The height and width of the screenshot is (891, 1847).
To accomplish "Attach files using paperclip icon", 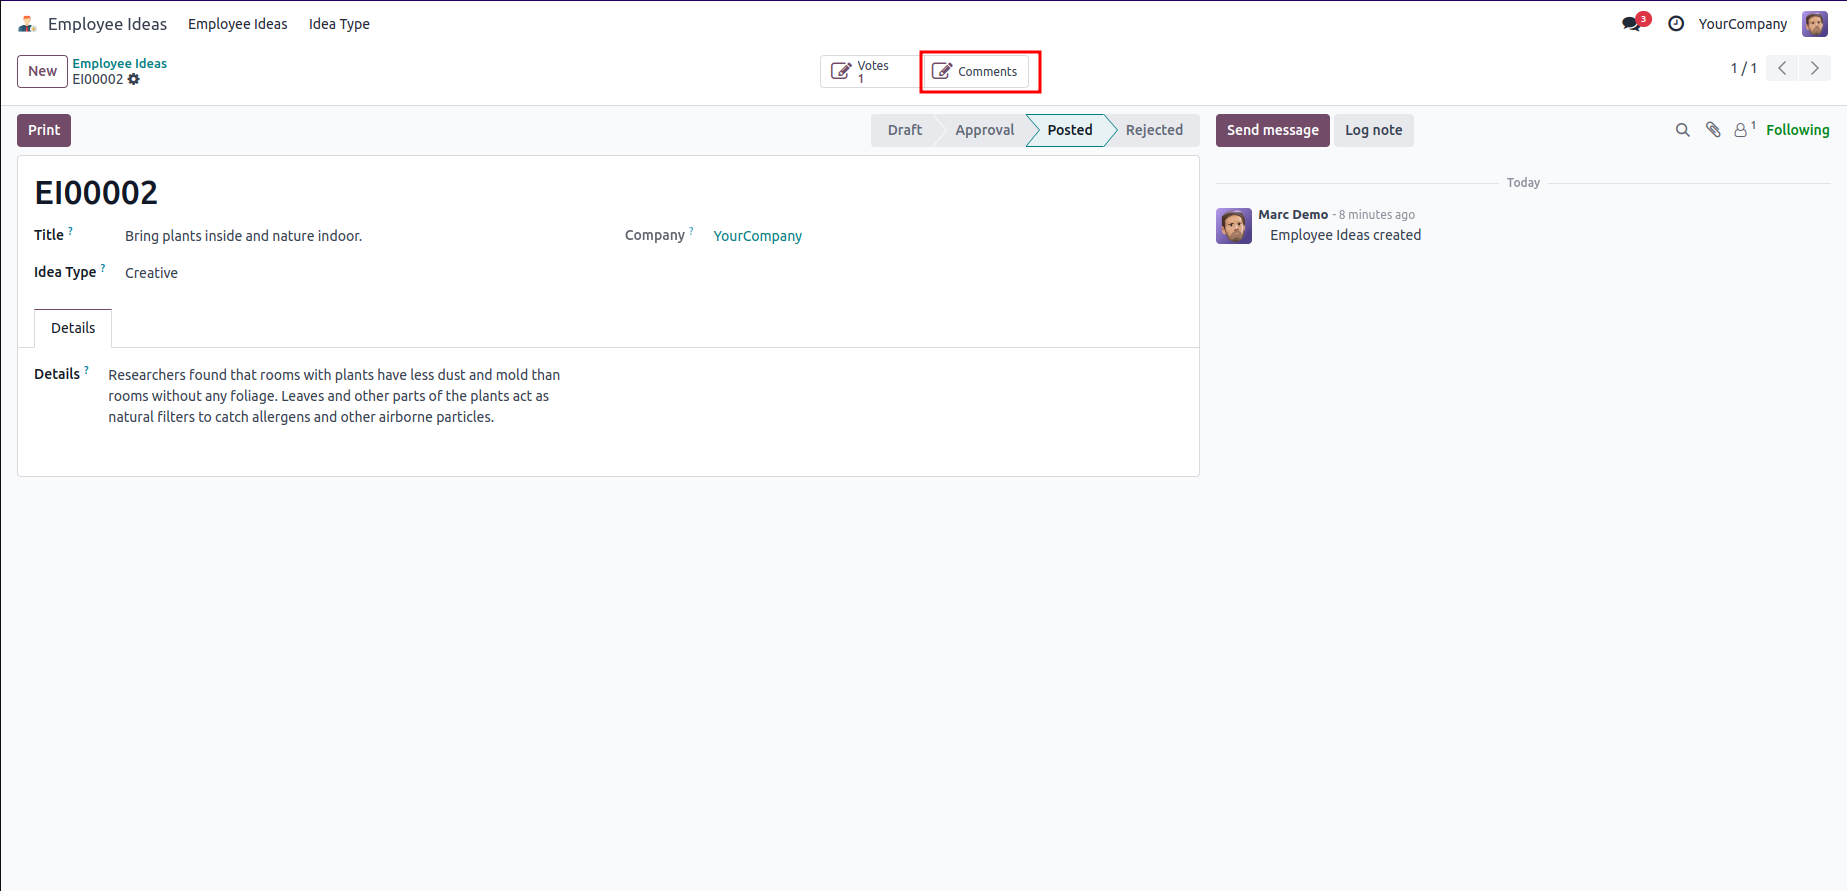I will [x=1713, y=130].
